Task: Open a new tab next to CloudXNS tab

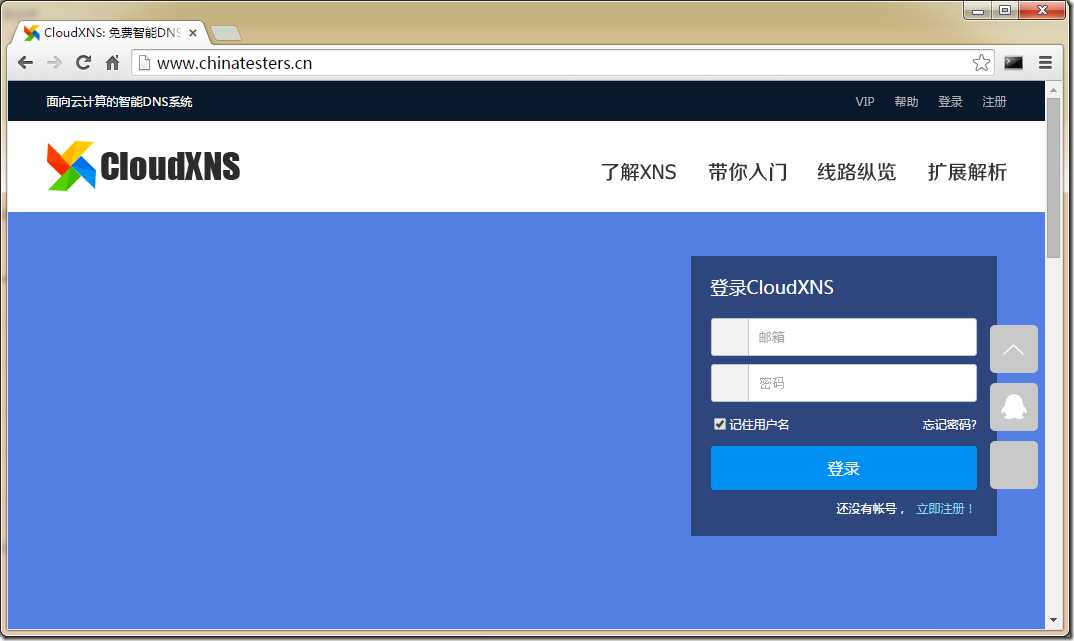Action: point(225,33)
